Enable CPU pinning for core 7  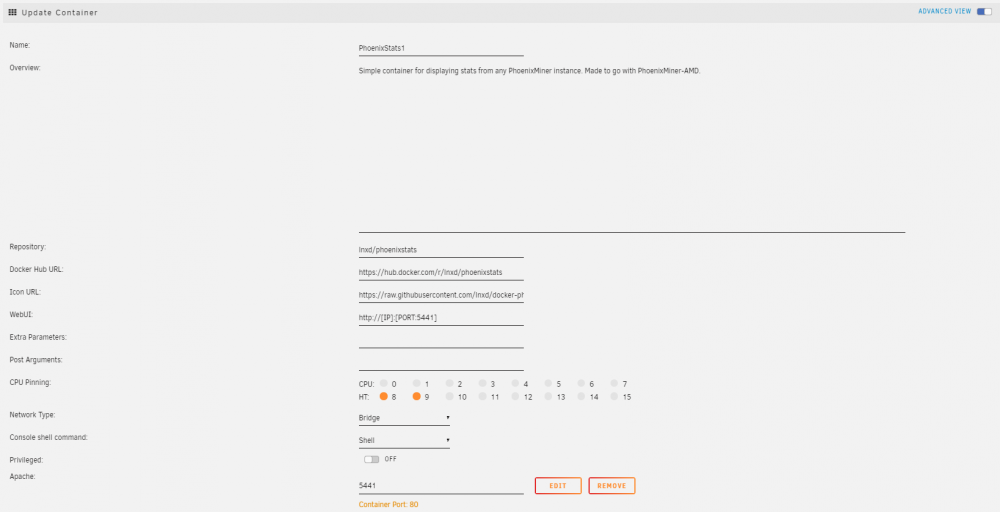[x=614, y=384]
